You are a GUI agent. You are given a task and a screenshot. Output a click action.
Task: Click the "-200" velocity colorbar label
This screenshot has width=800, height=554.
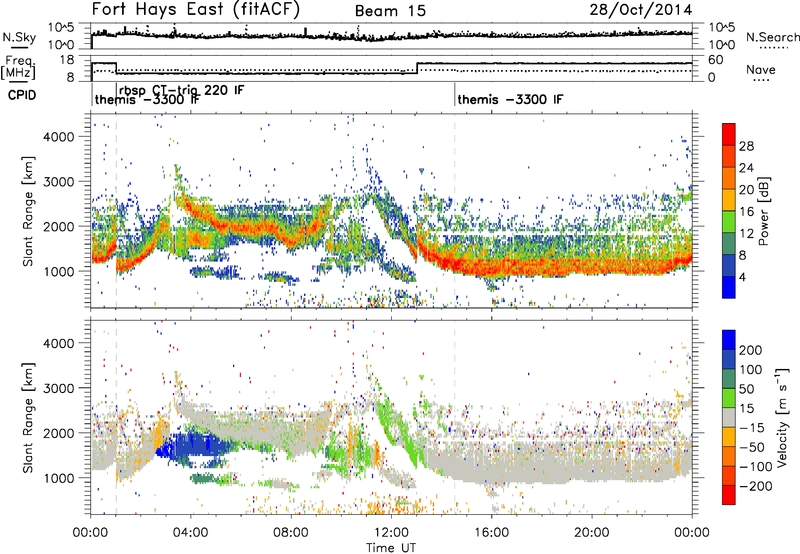pyautogui.click(x=756, y=486)
